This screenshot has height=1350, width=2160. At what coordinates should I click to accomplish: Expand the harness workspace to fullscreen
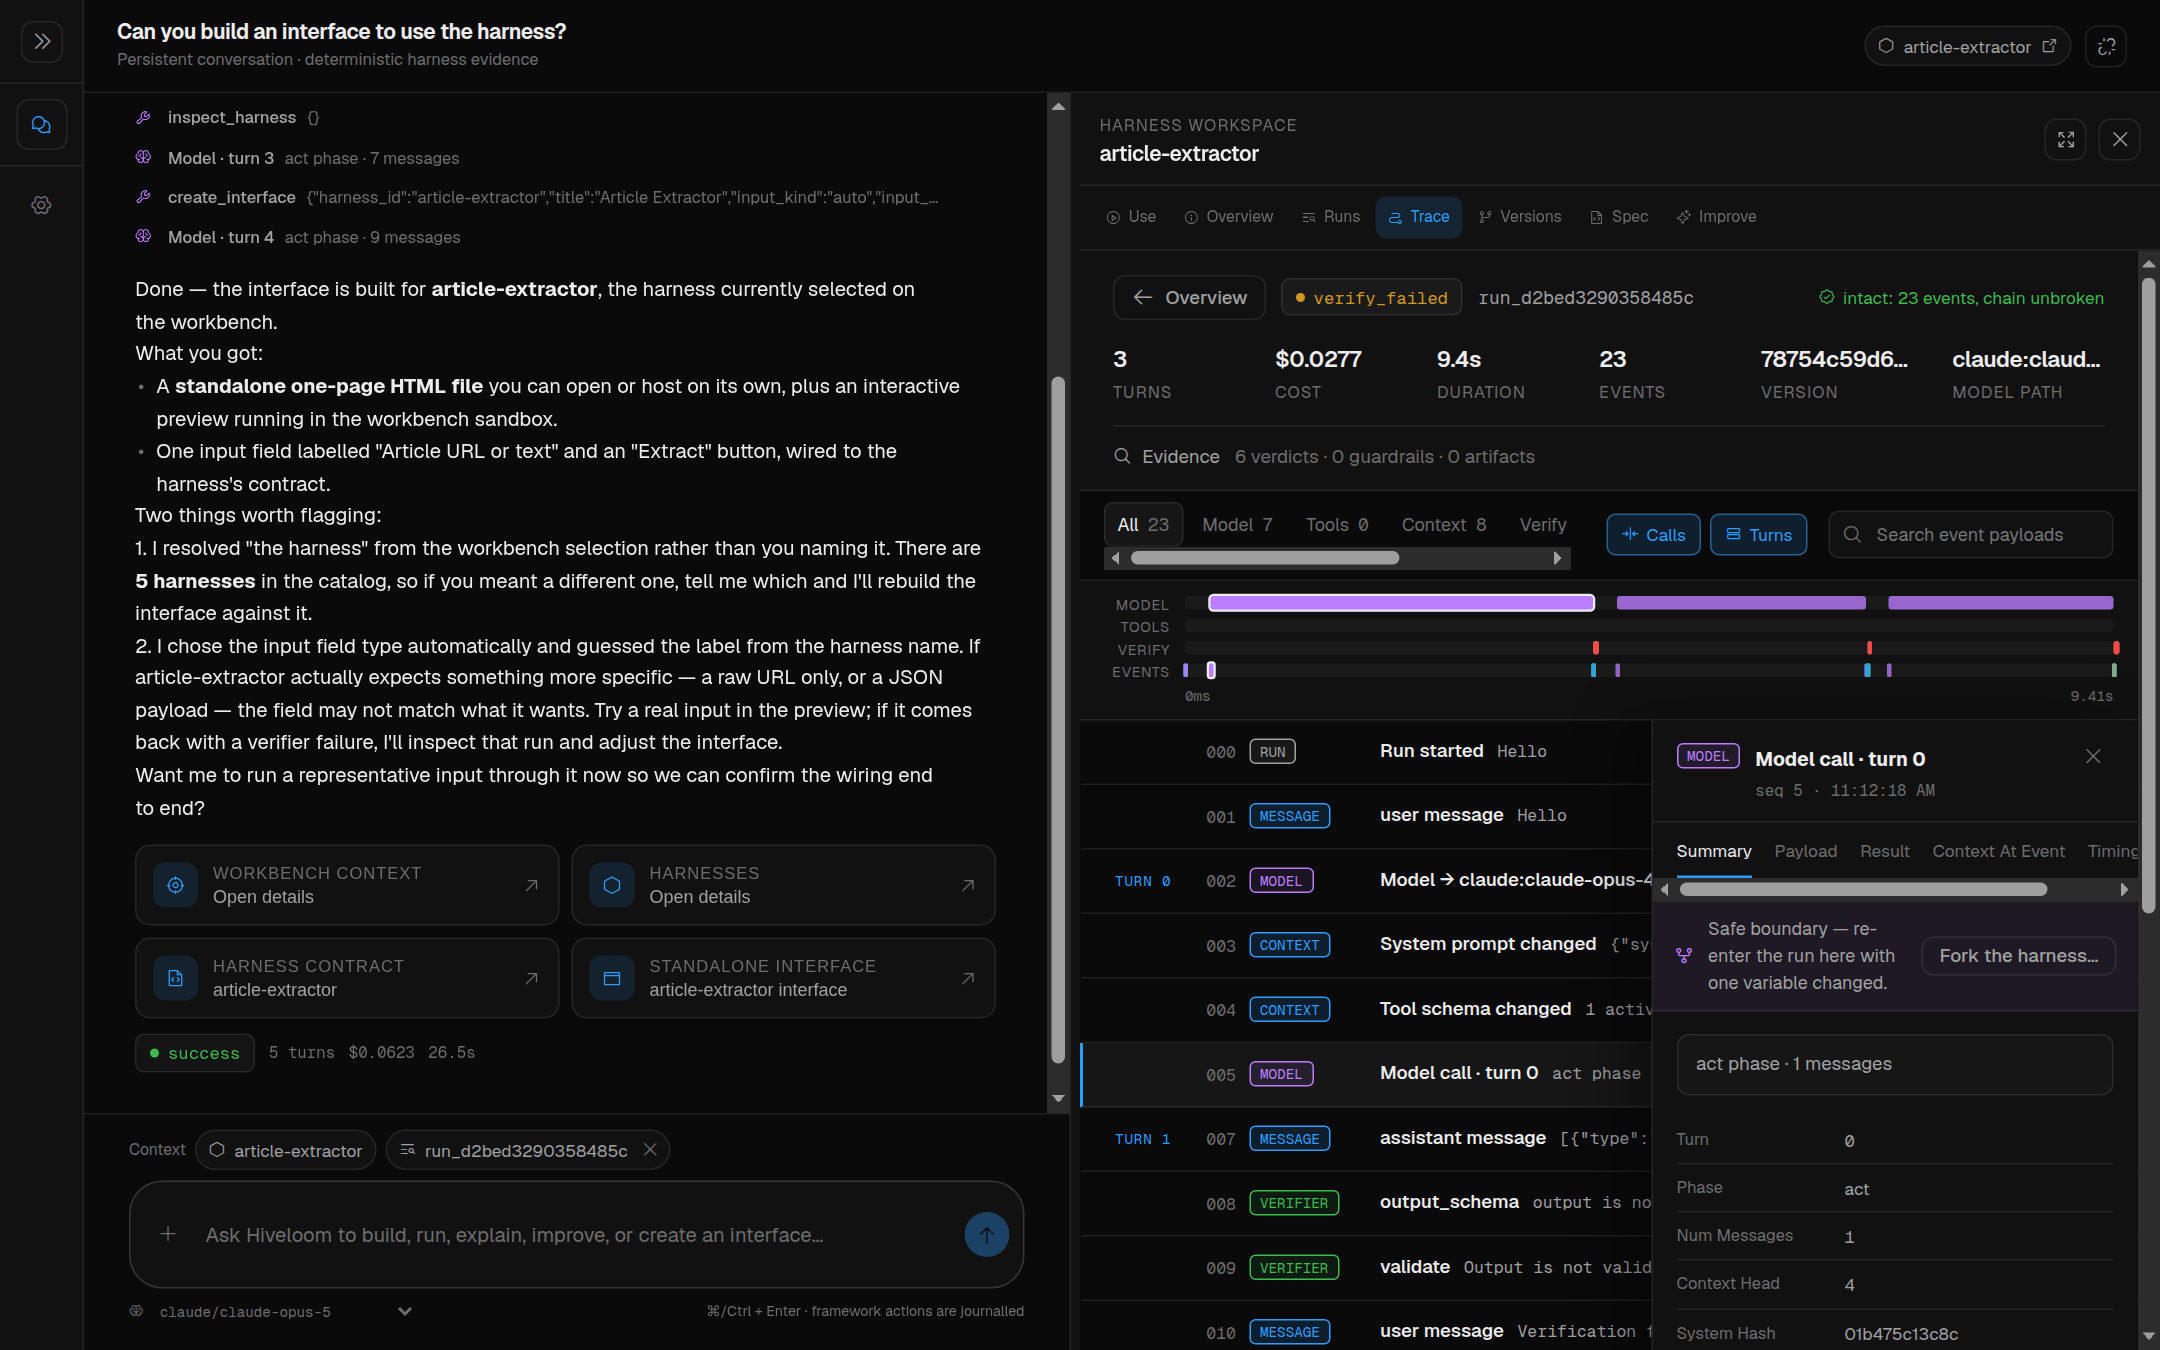tap(2066, 140)
